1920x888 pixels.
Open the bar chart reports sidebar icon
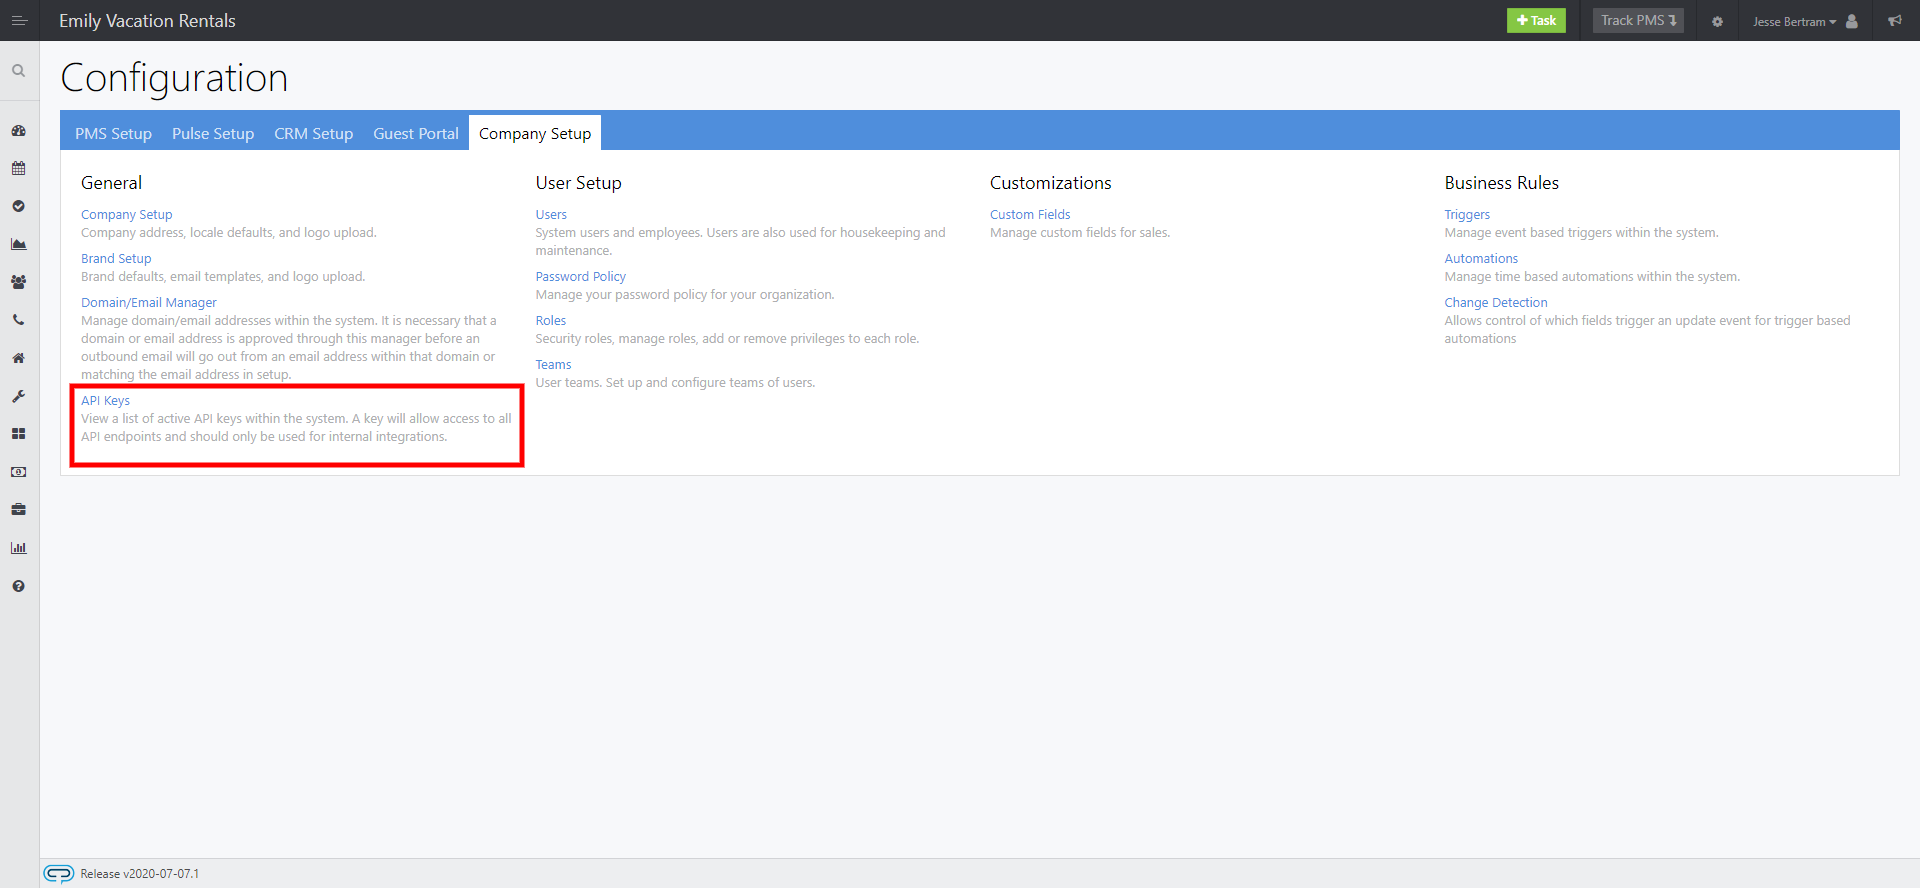[18, 548]
